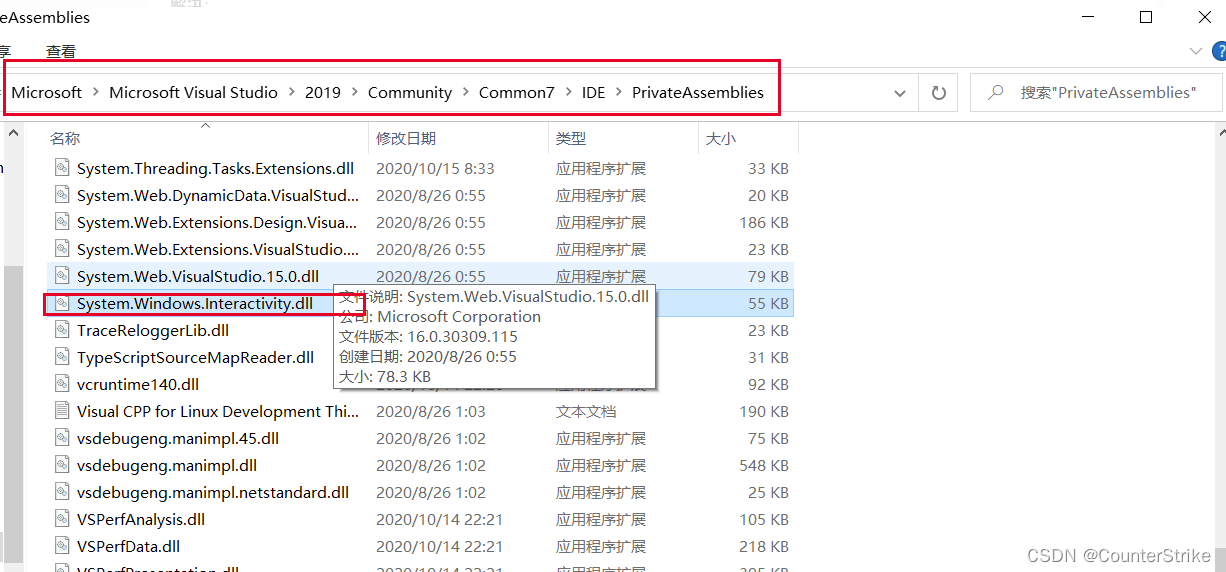Click the 33 KB size cell of System.Threading.Tasks.Extensions.dll
Image resolution: width=1226 pixels, height=572 pixels.
tap(768, 168)
